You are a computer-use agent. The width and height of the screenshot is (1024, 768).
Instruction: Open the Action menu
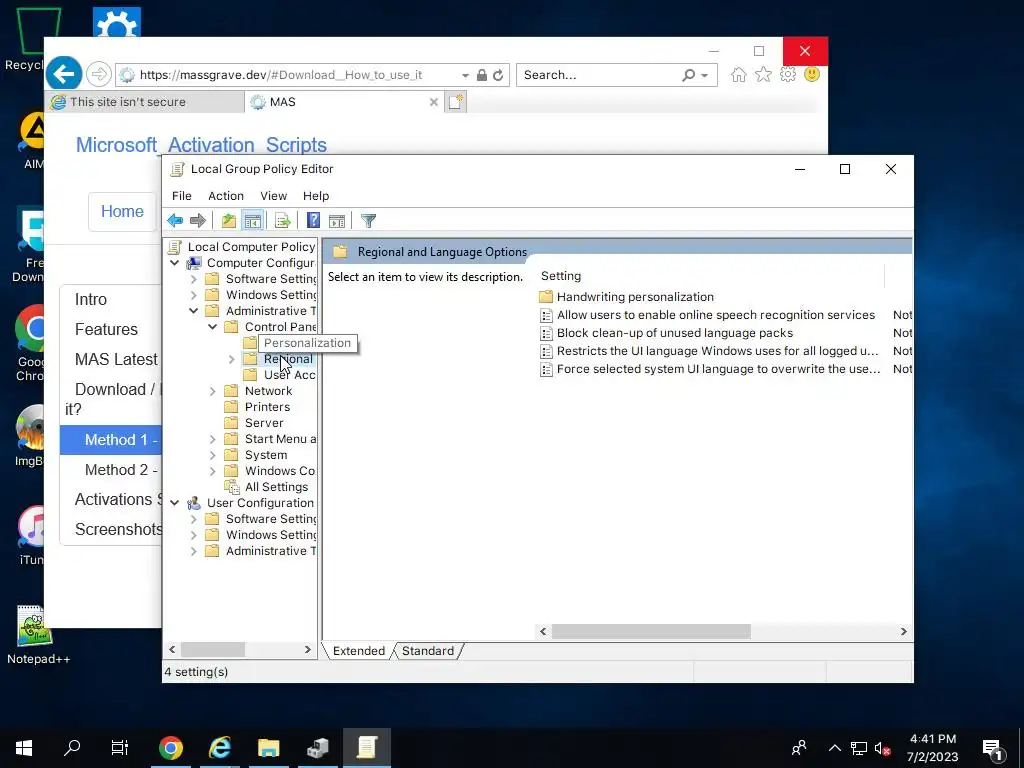pos(226,196)
